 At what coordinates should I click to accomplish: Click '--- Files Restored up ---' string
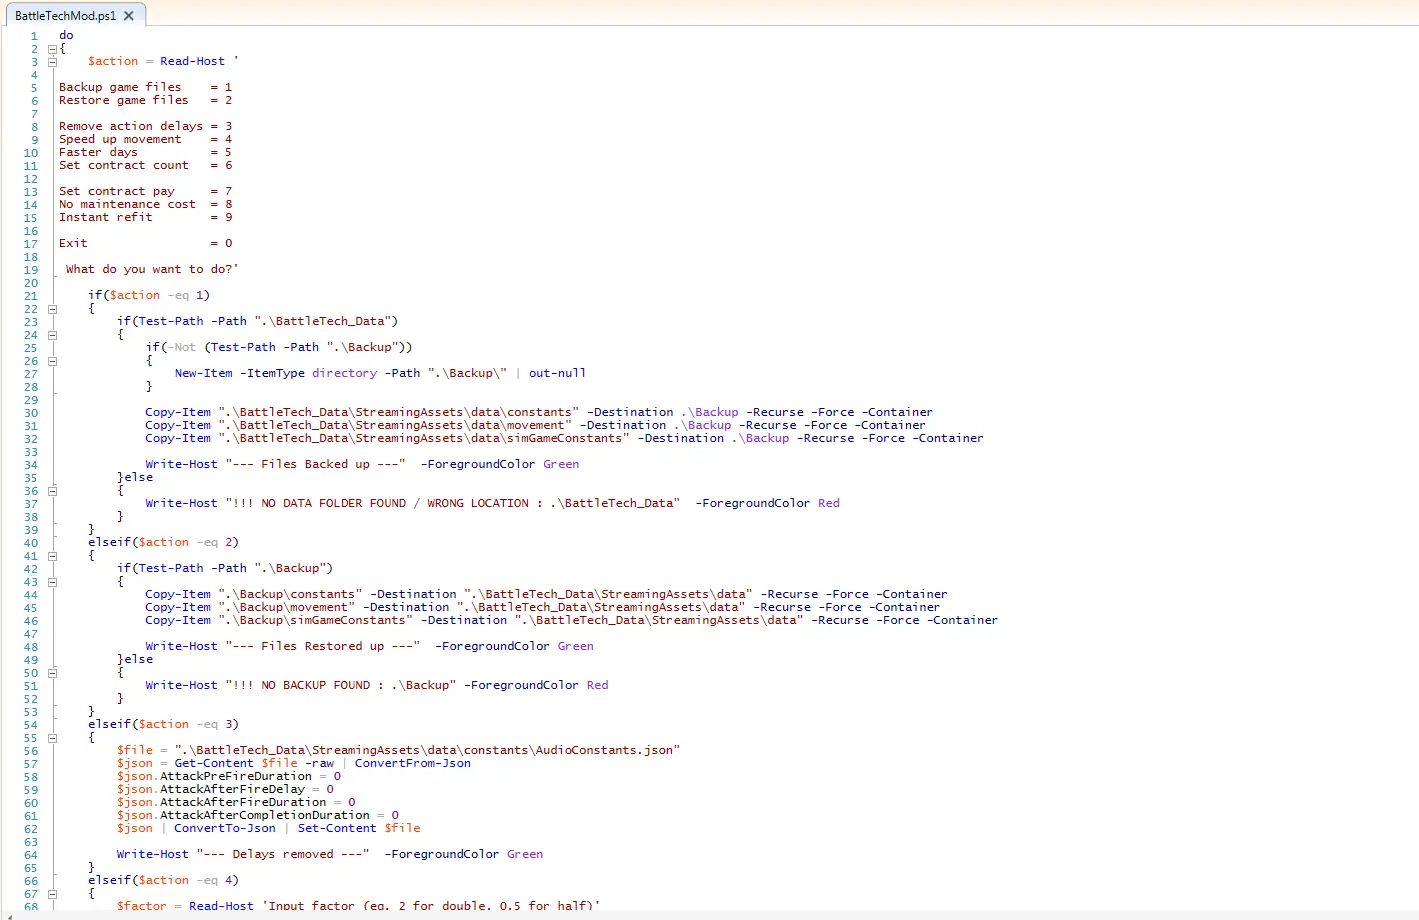point(322,646)
